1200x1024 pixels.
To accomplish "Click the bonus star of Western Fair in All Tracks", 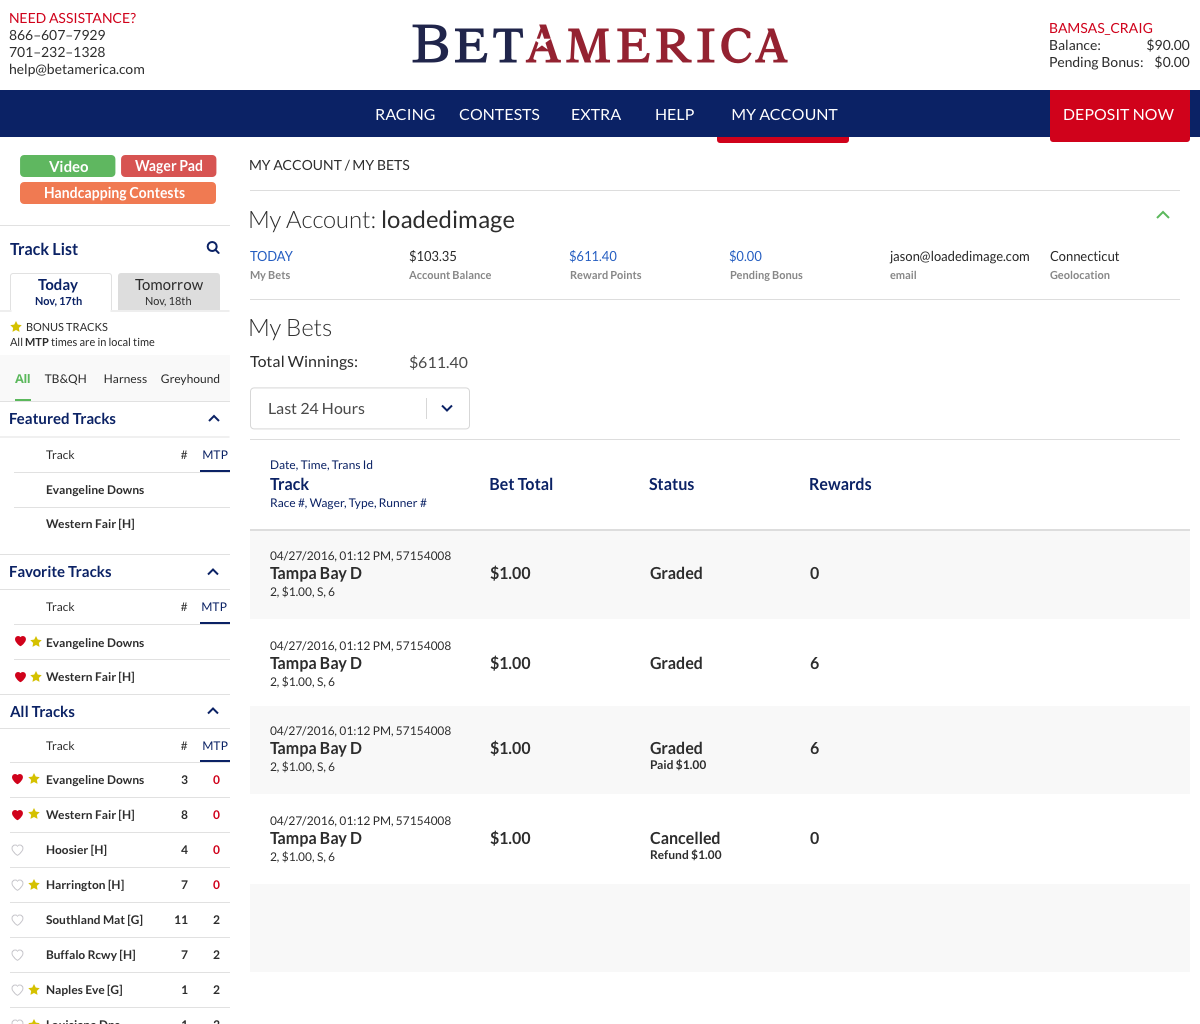I will coord(34,815).
